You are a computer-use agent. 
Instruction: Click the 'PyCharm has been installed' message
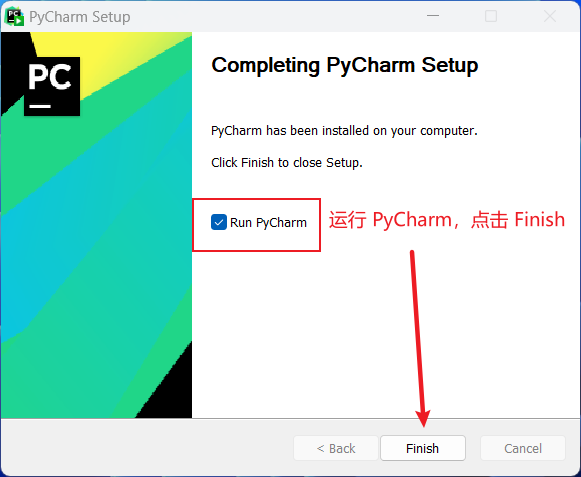point(344,131)
